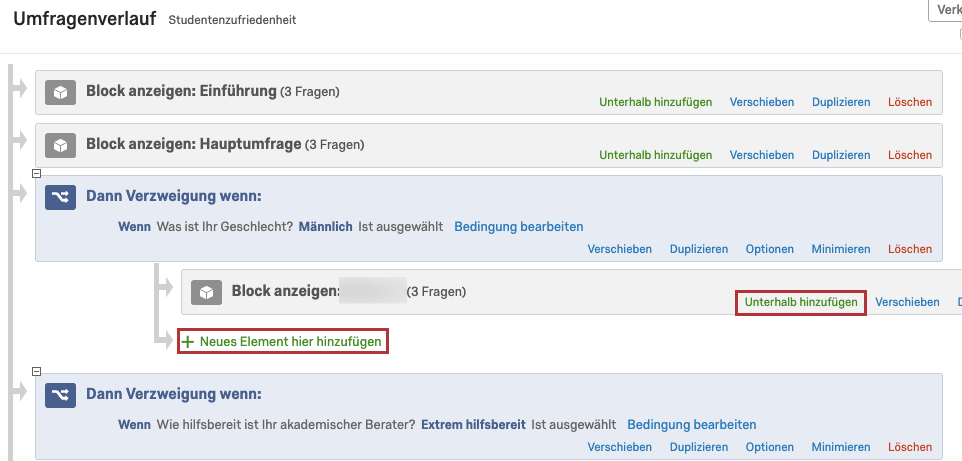Click the Hauptumfrage block cube icon
Viewport: 962px width, 461px height.
click(60, 145)
